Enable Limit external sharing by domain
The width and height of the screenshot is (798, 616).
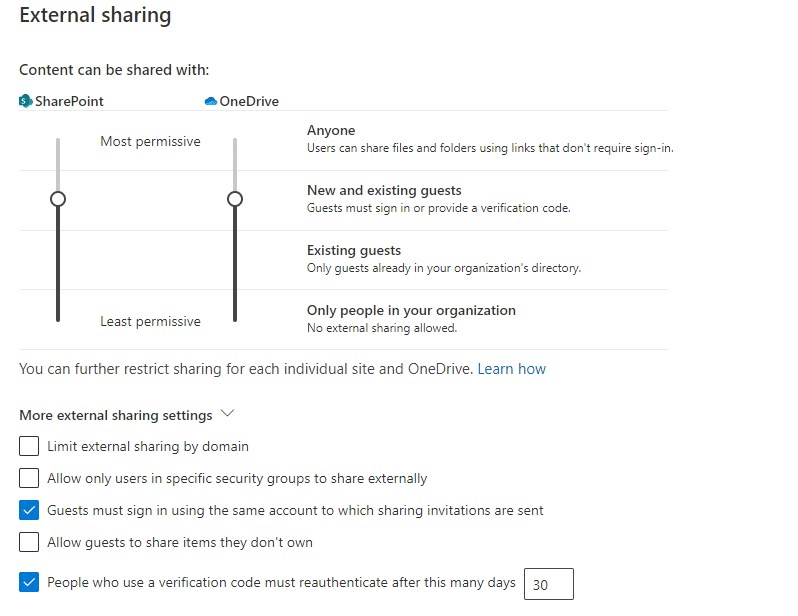point(29,446)
